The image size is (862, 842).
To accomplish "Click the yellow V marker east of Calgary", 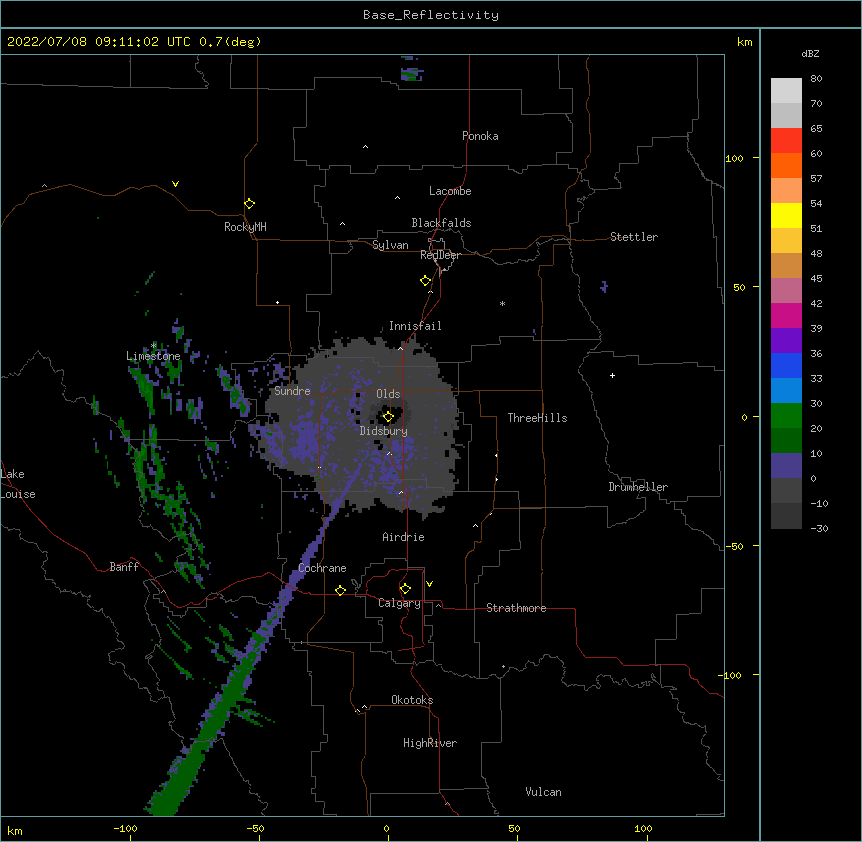I will coord(429,584).
